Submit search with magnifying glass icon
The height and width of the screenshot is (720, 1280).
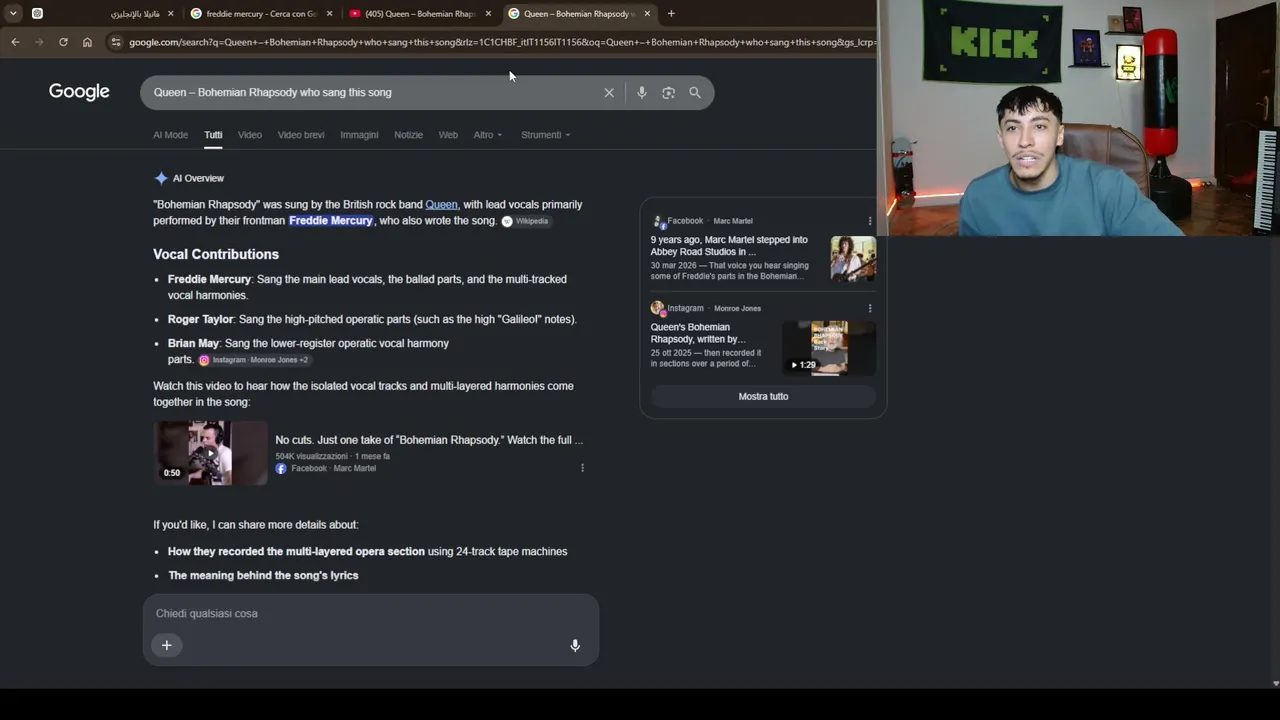695,92
